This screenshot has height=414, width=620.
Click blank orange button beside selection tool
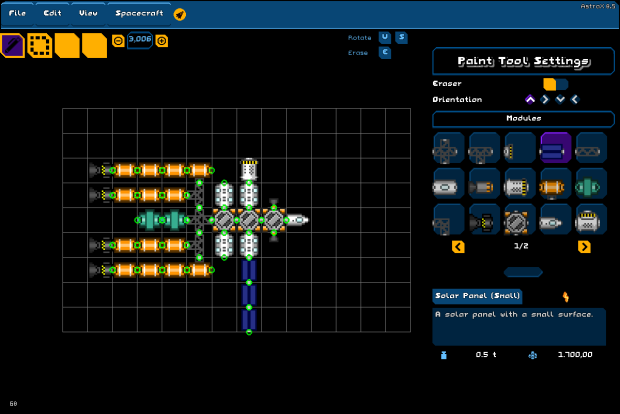67,45
